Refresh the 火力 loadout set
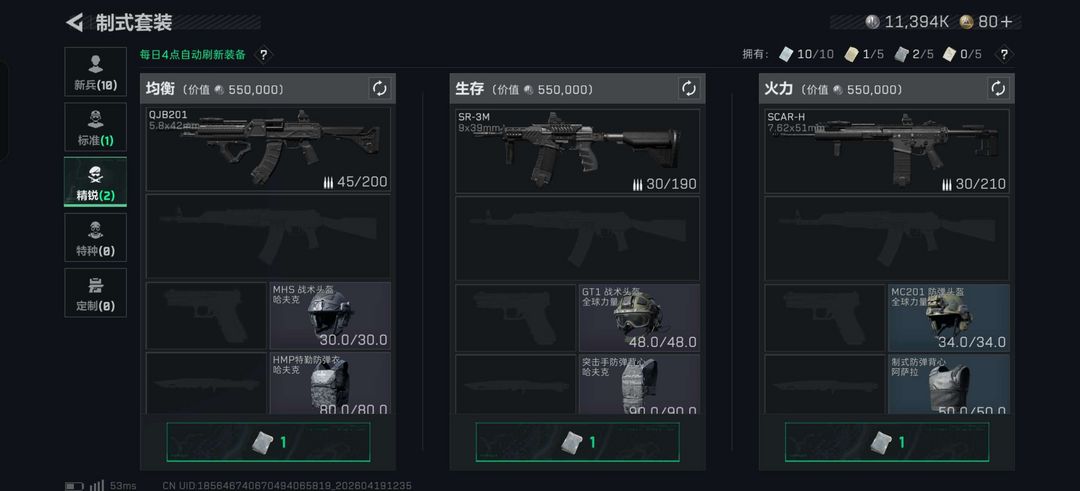 pos(998,88)
